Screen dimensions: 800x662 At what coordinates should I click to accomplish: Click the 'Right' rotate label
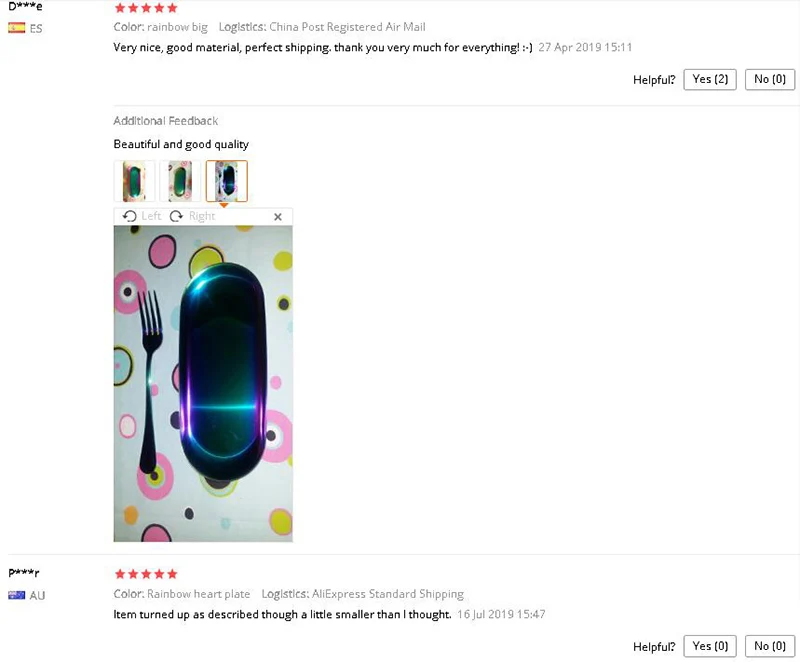coord(202,216)
